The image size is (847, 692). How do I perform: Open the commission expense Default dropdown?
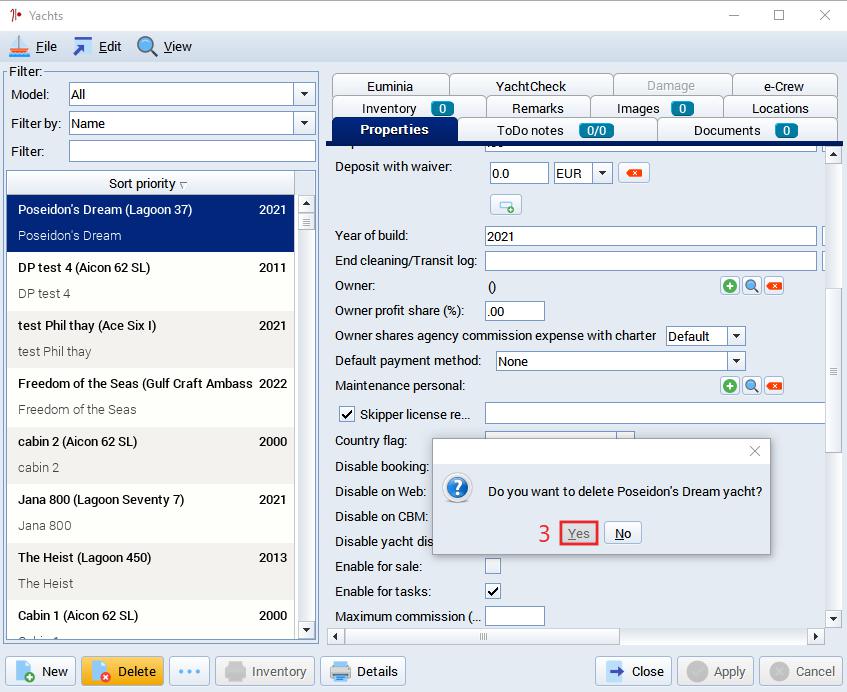click(x=736, y=336)
